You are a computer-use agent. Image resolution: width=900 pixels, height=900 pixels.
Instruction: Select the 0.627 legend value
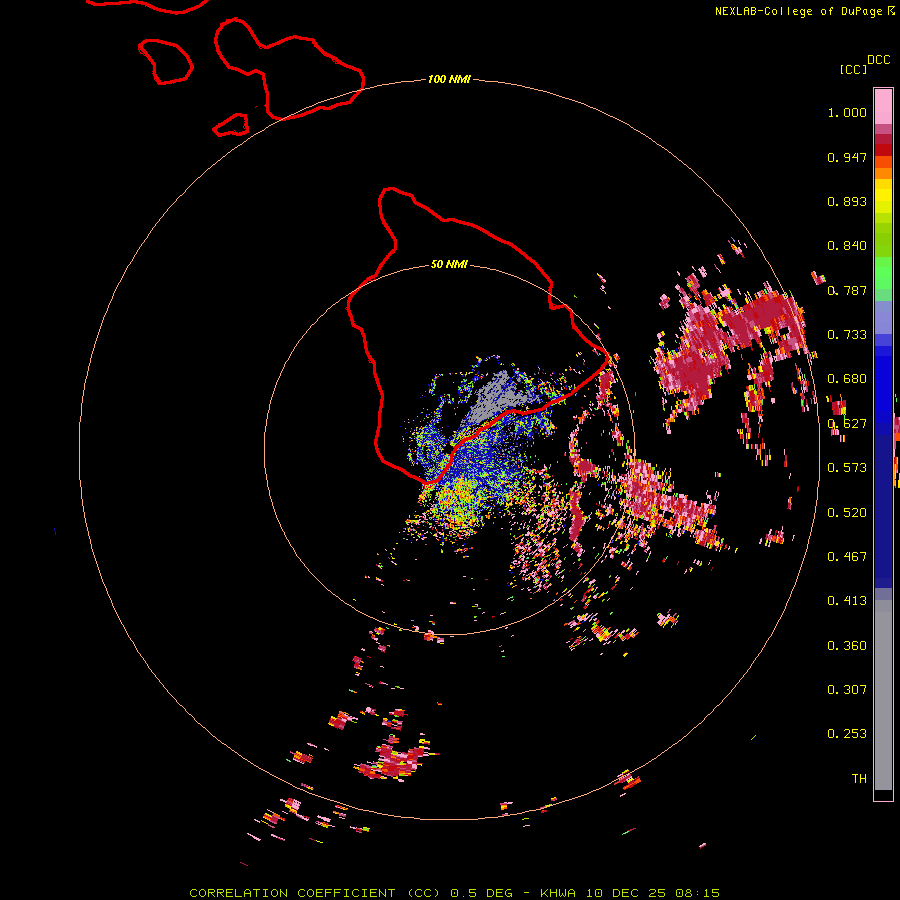(847, 424)
